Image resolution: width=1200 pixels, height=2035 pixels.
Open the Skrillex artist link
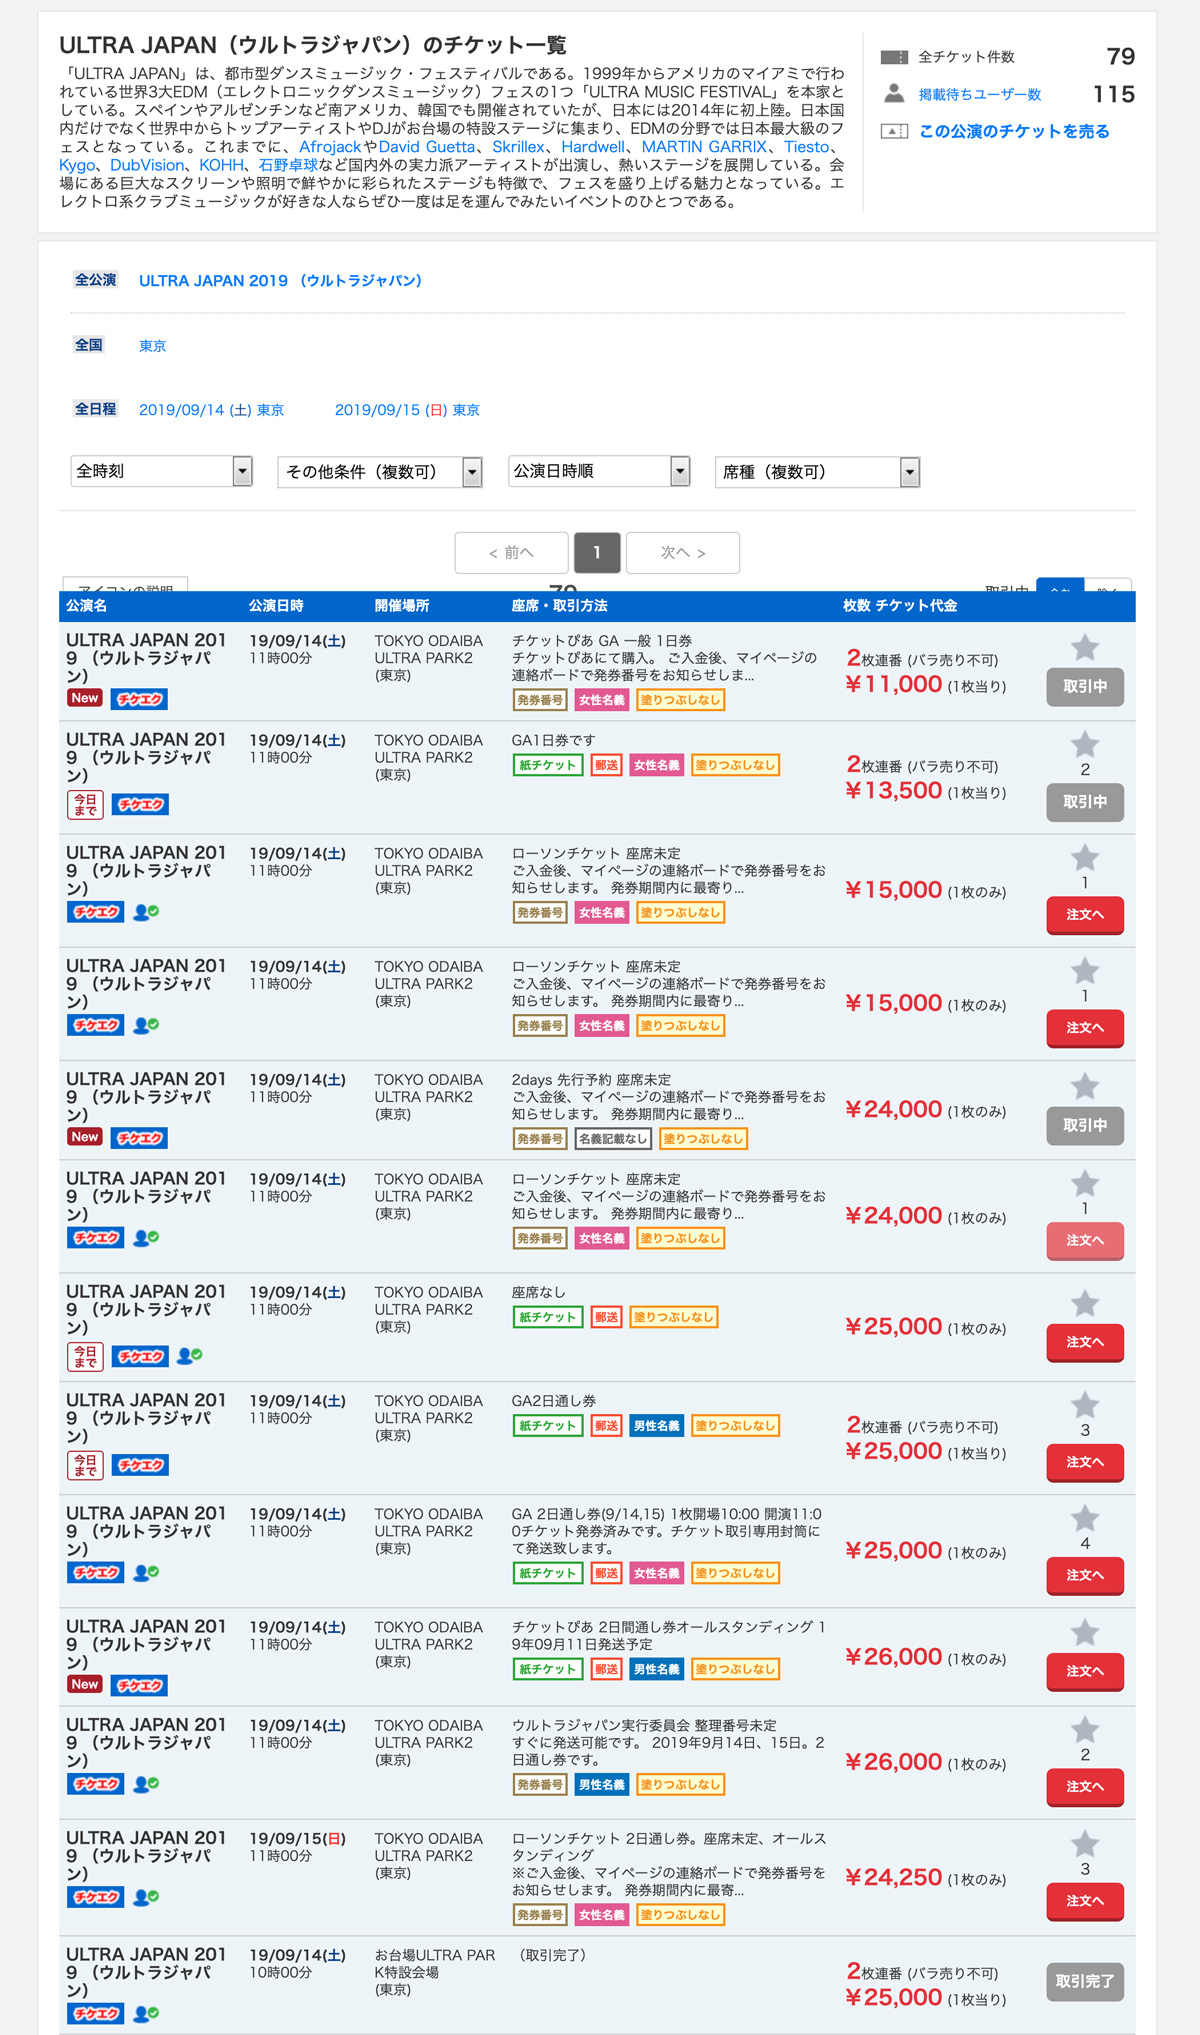pos(518,147)
